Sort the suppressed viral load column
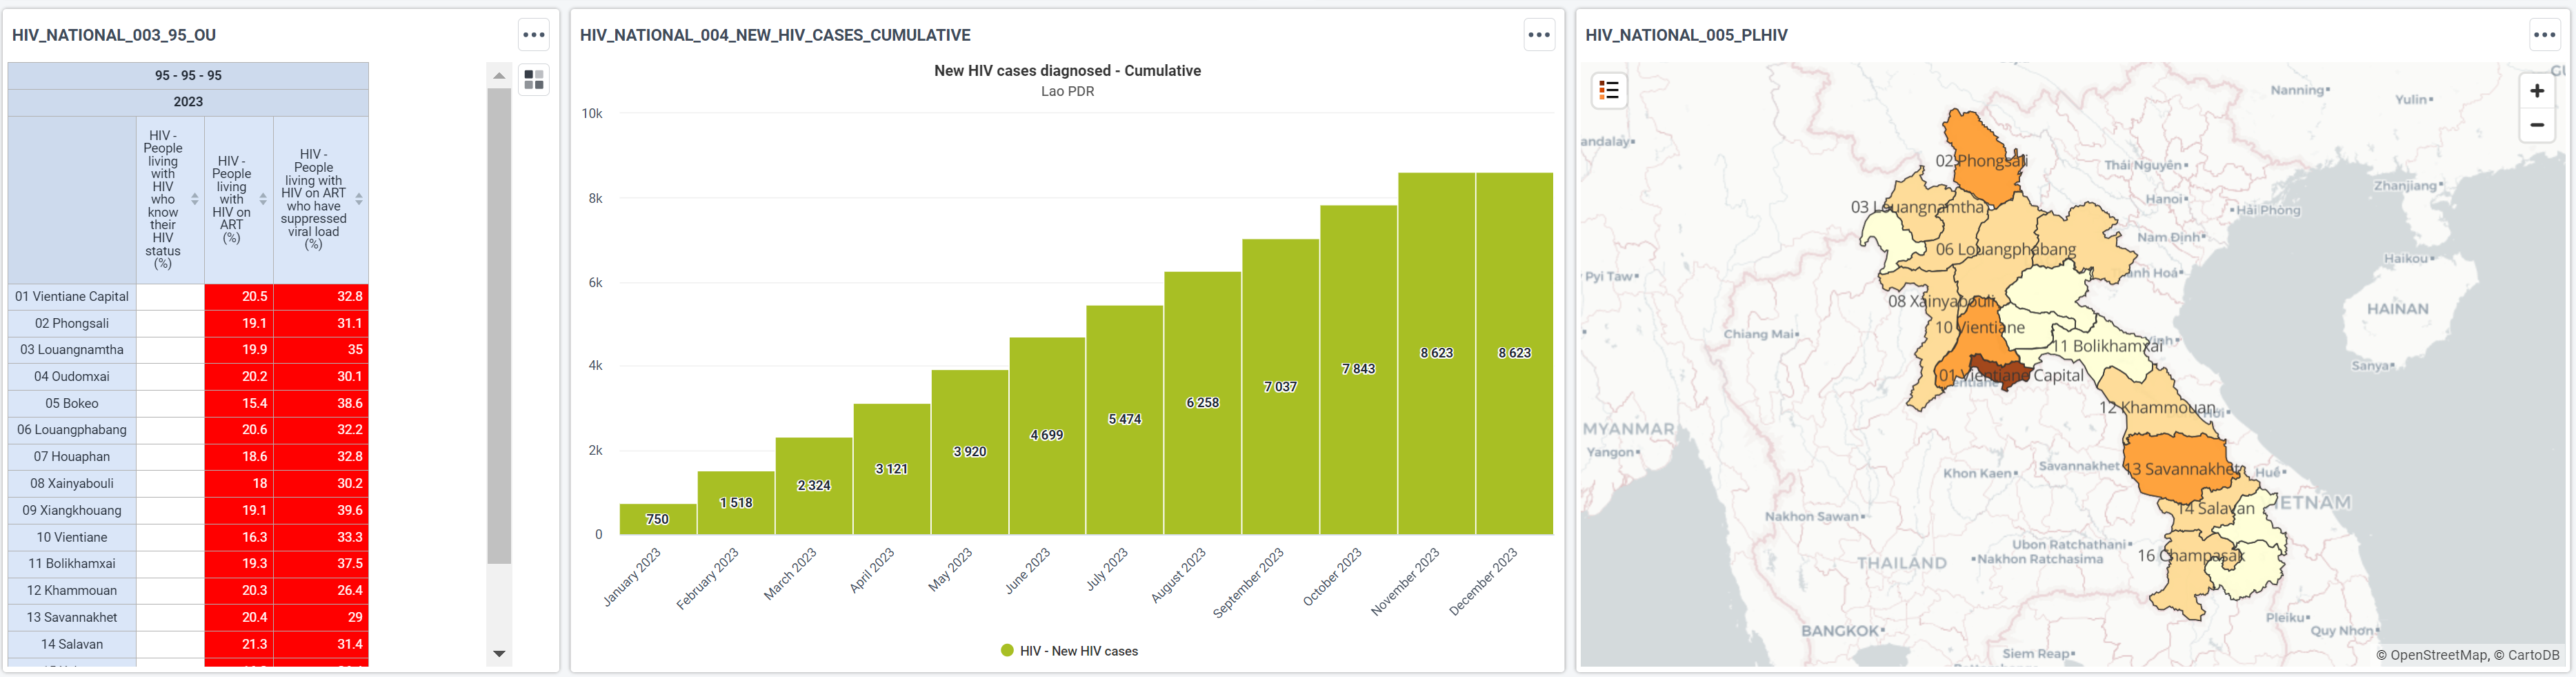Viewport: 2576px width, 677px height. [x=359, y=200]
